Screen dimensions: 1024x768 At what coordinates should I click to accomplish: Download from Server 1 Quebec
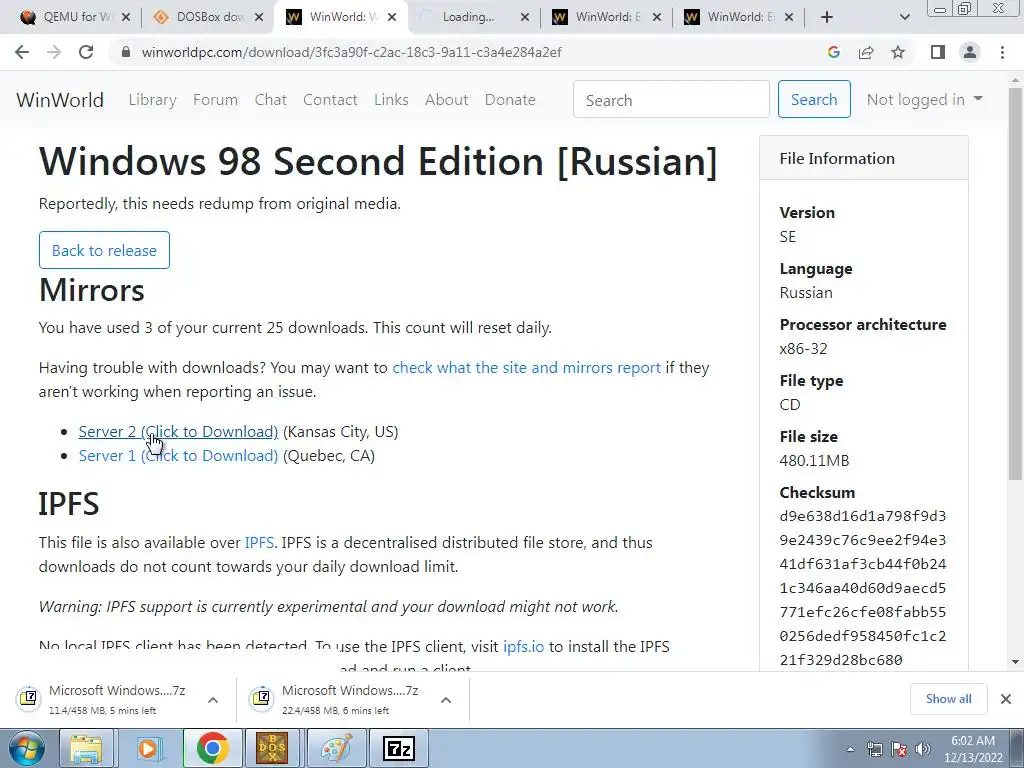(x=178, y=456)
